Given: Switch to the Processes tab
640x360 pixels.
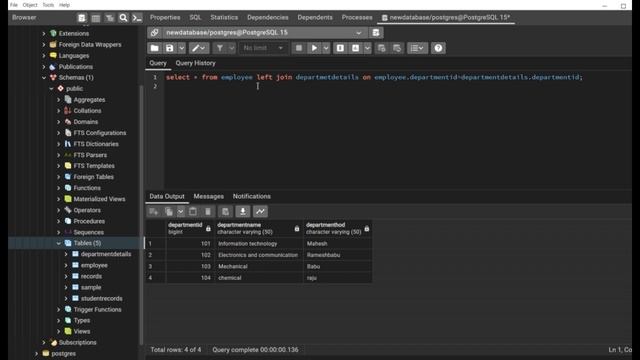Looking at the screenshot, I should pos(357,18).
